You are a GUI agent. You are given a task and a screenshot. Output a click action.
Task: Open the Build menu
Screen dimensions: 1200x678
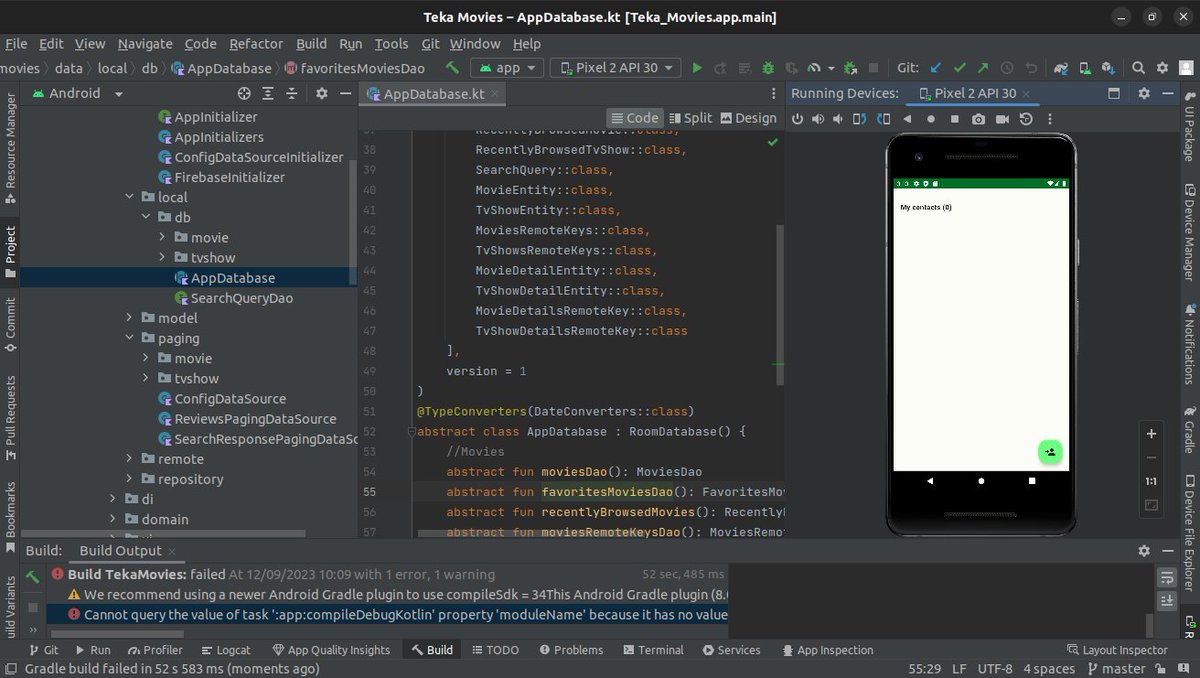pos(311,44)
